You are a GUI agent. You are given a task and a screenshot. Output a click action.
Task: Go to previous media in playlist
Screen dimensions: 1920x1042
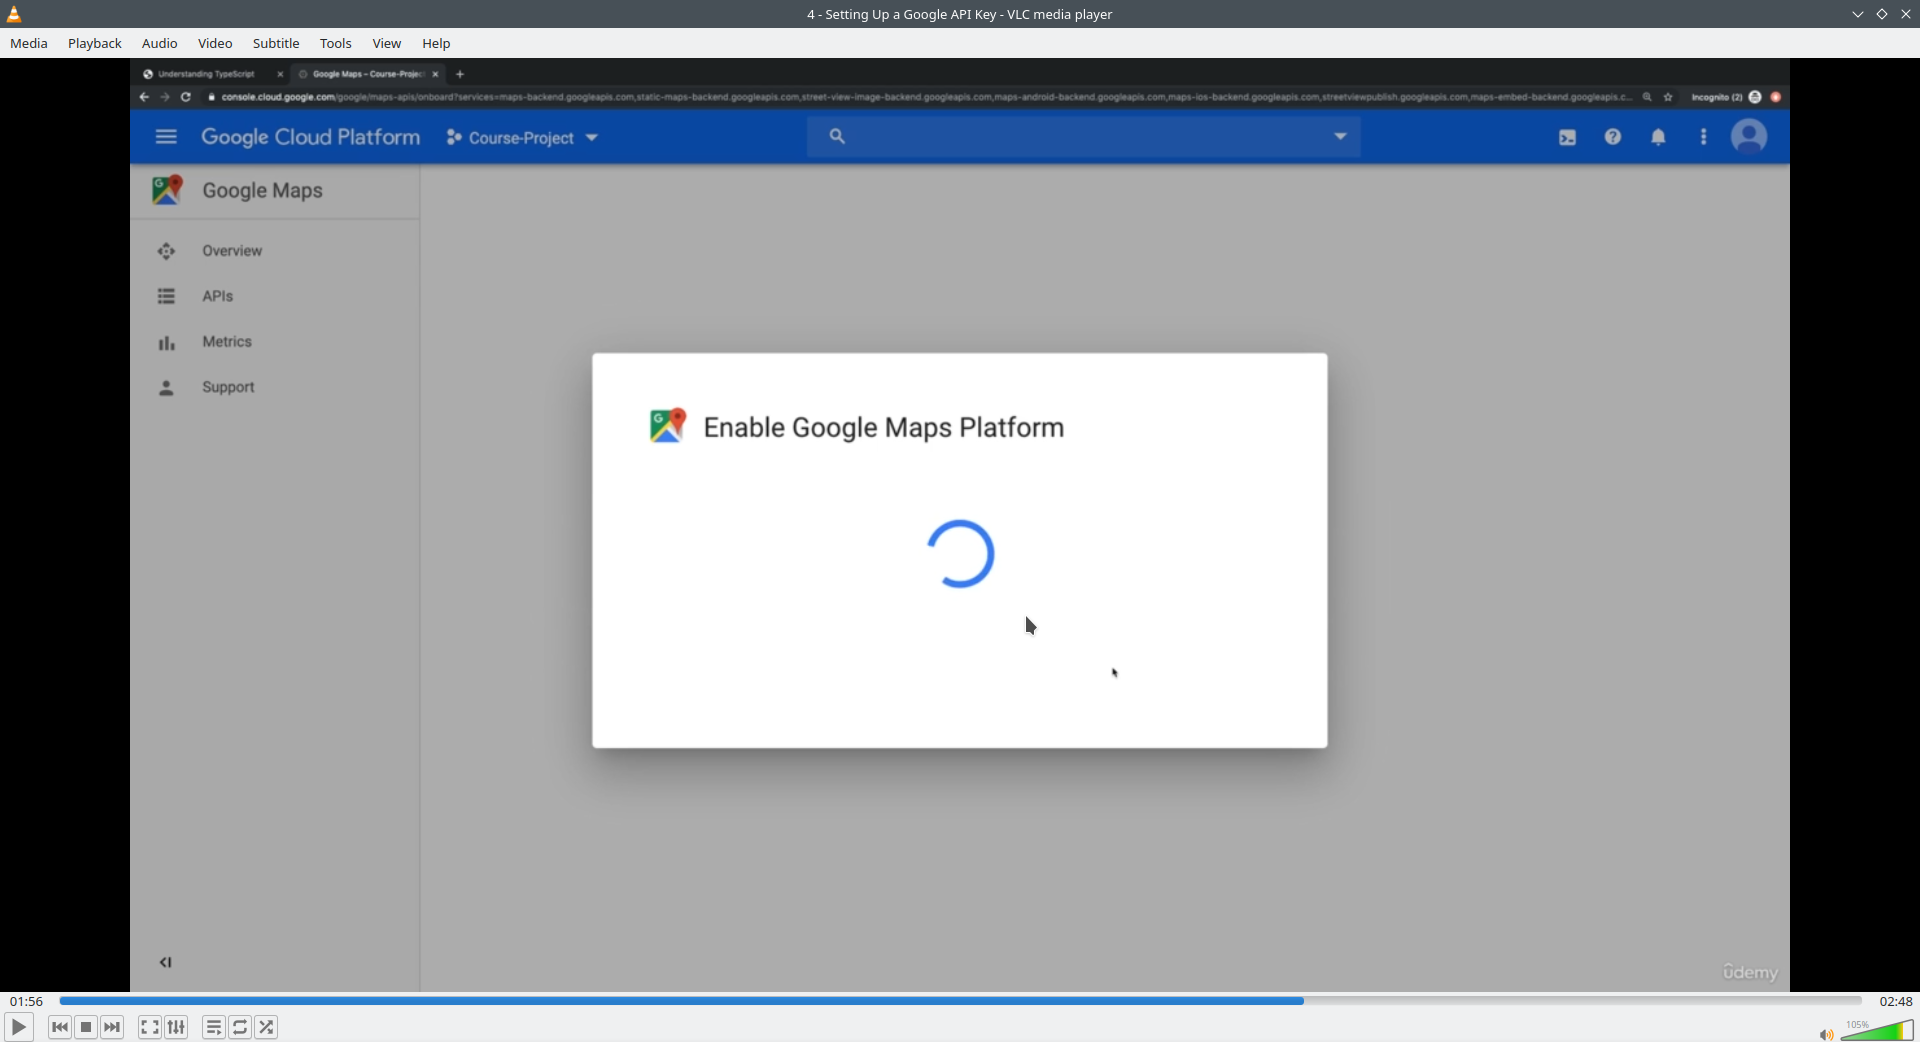click(60, 1027)
